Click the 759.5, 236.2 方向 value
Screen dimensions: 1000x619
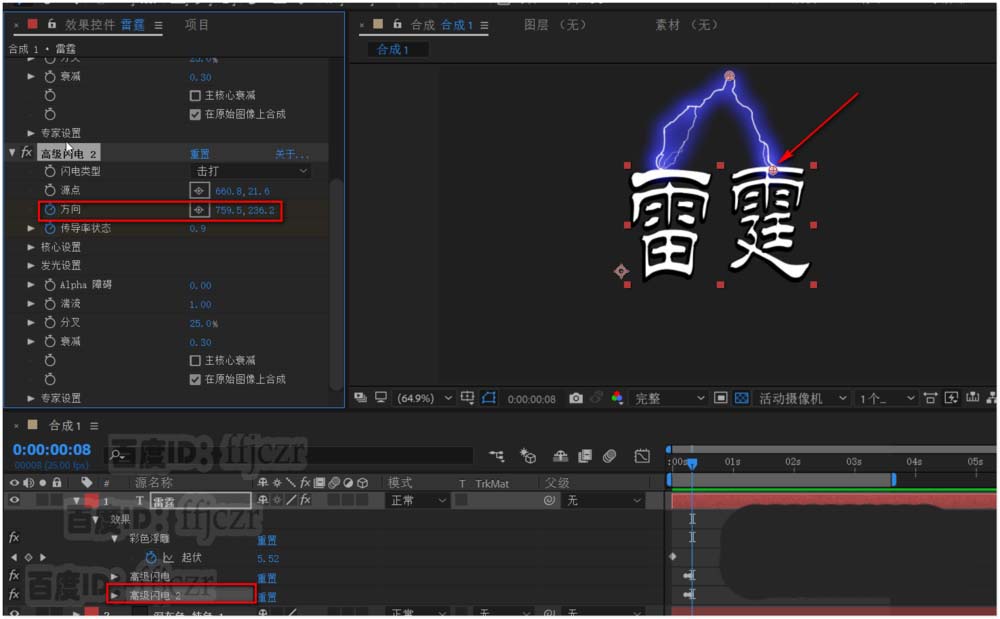tap(245, 210)
